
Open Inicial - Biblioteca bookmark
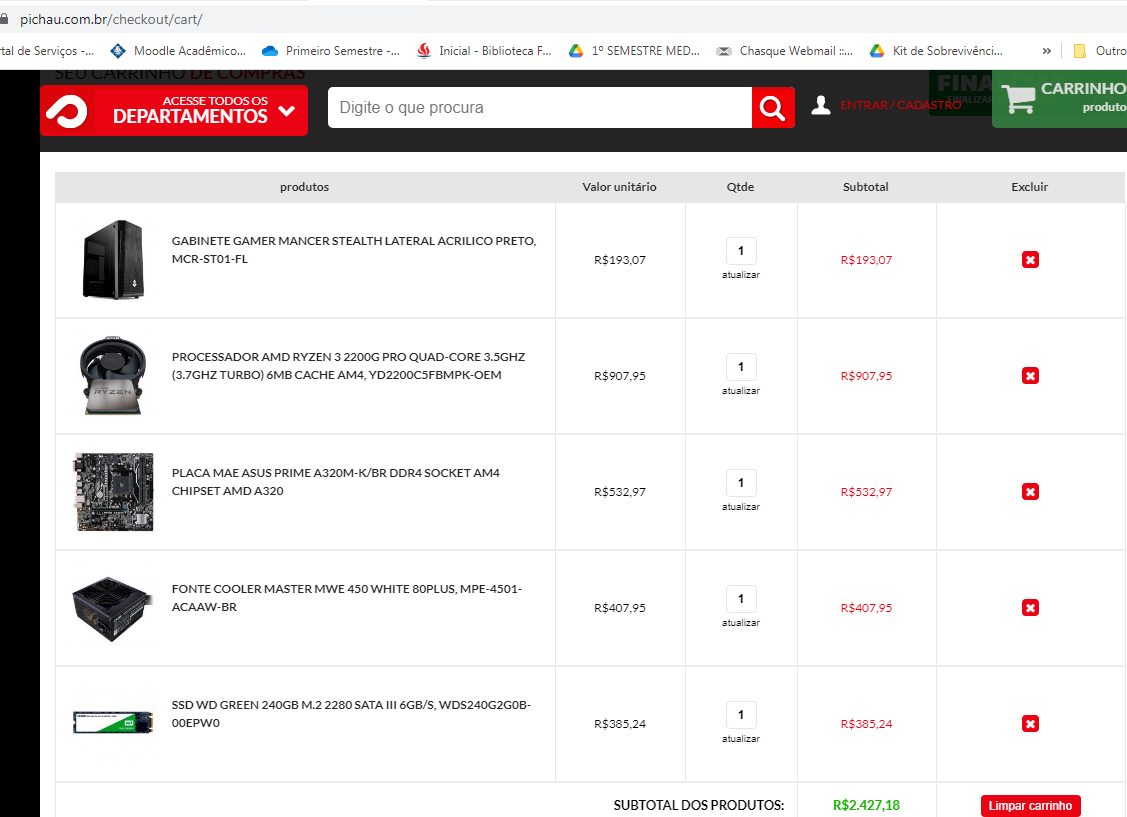coord(484,51)
